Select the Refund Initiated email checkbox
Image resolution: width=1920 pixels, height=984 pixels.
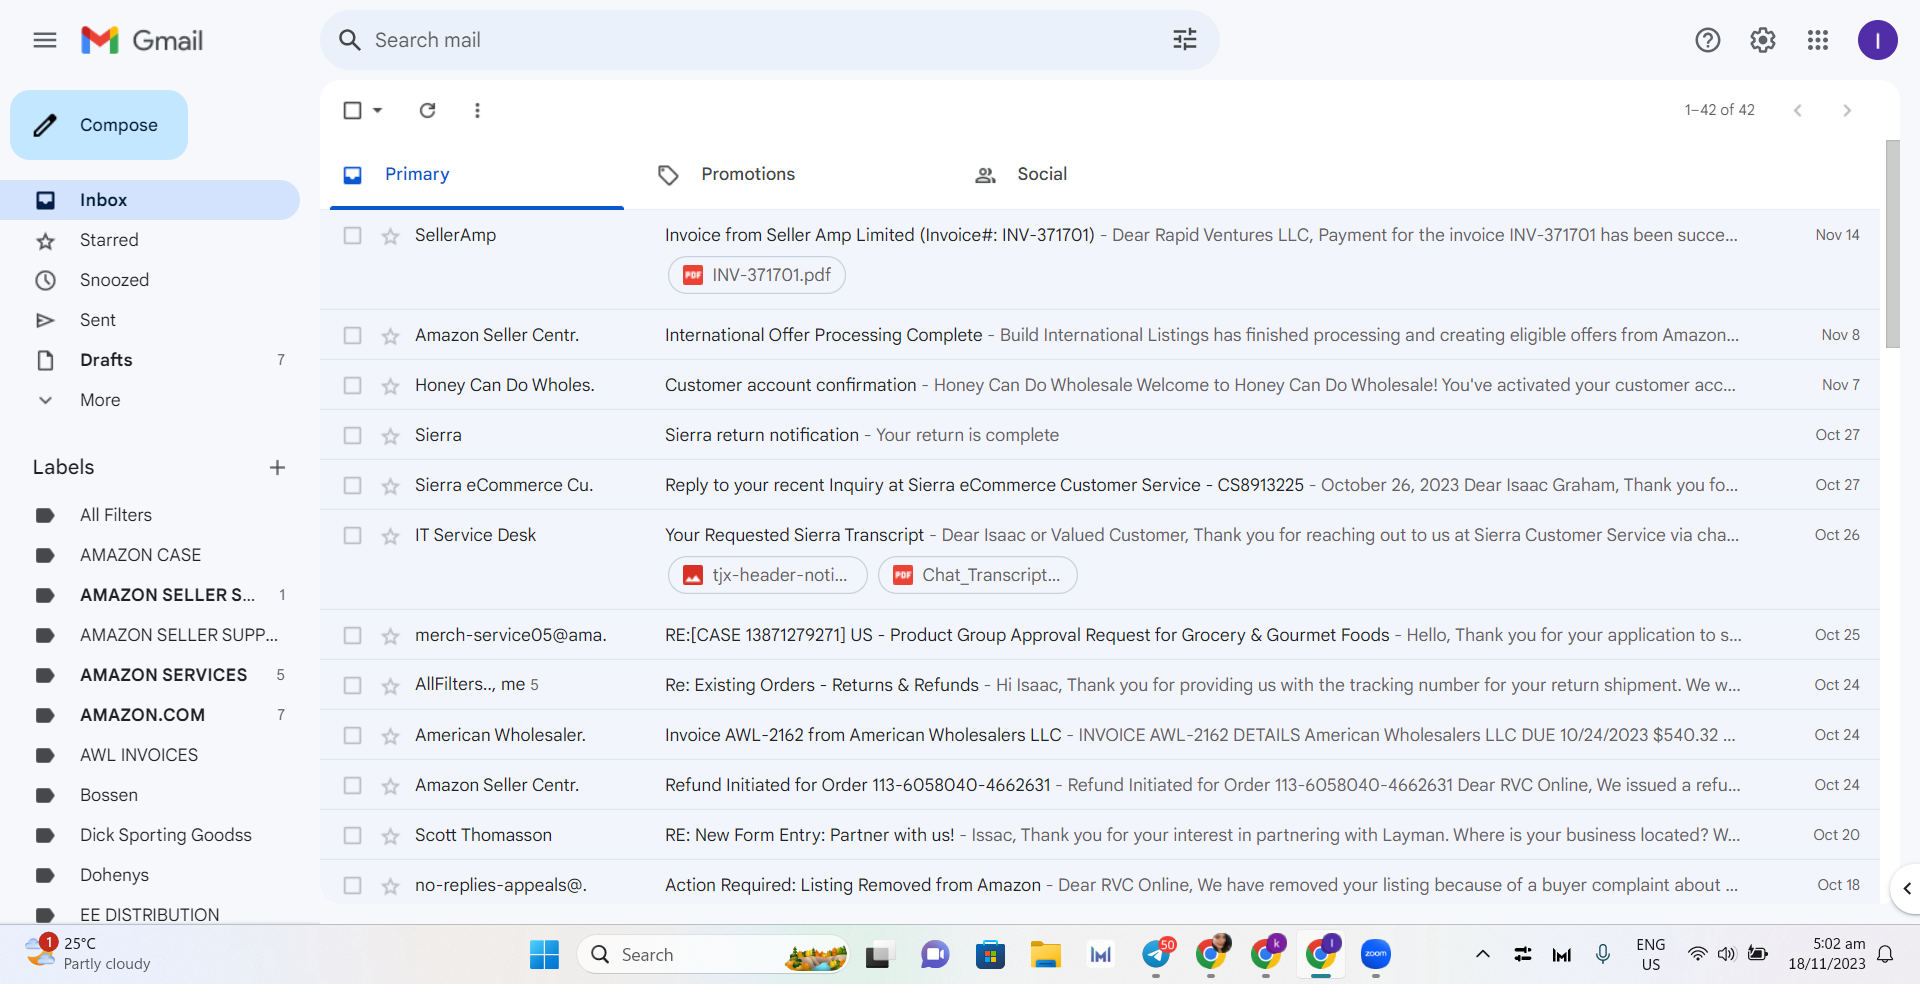pyautogui.click(x=352, y=785)
